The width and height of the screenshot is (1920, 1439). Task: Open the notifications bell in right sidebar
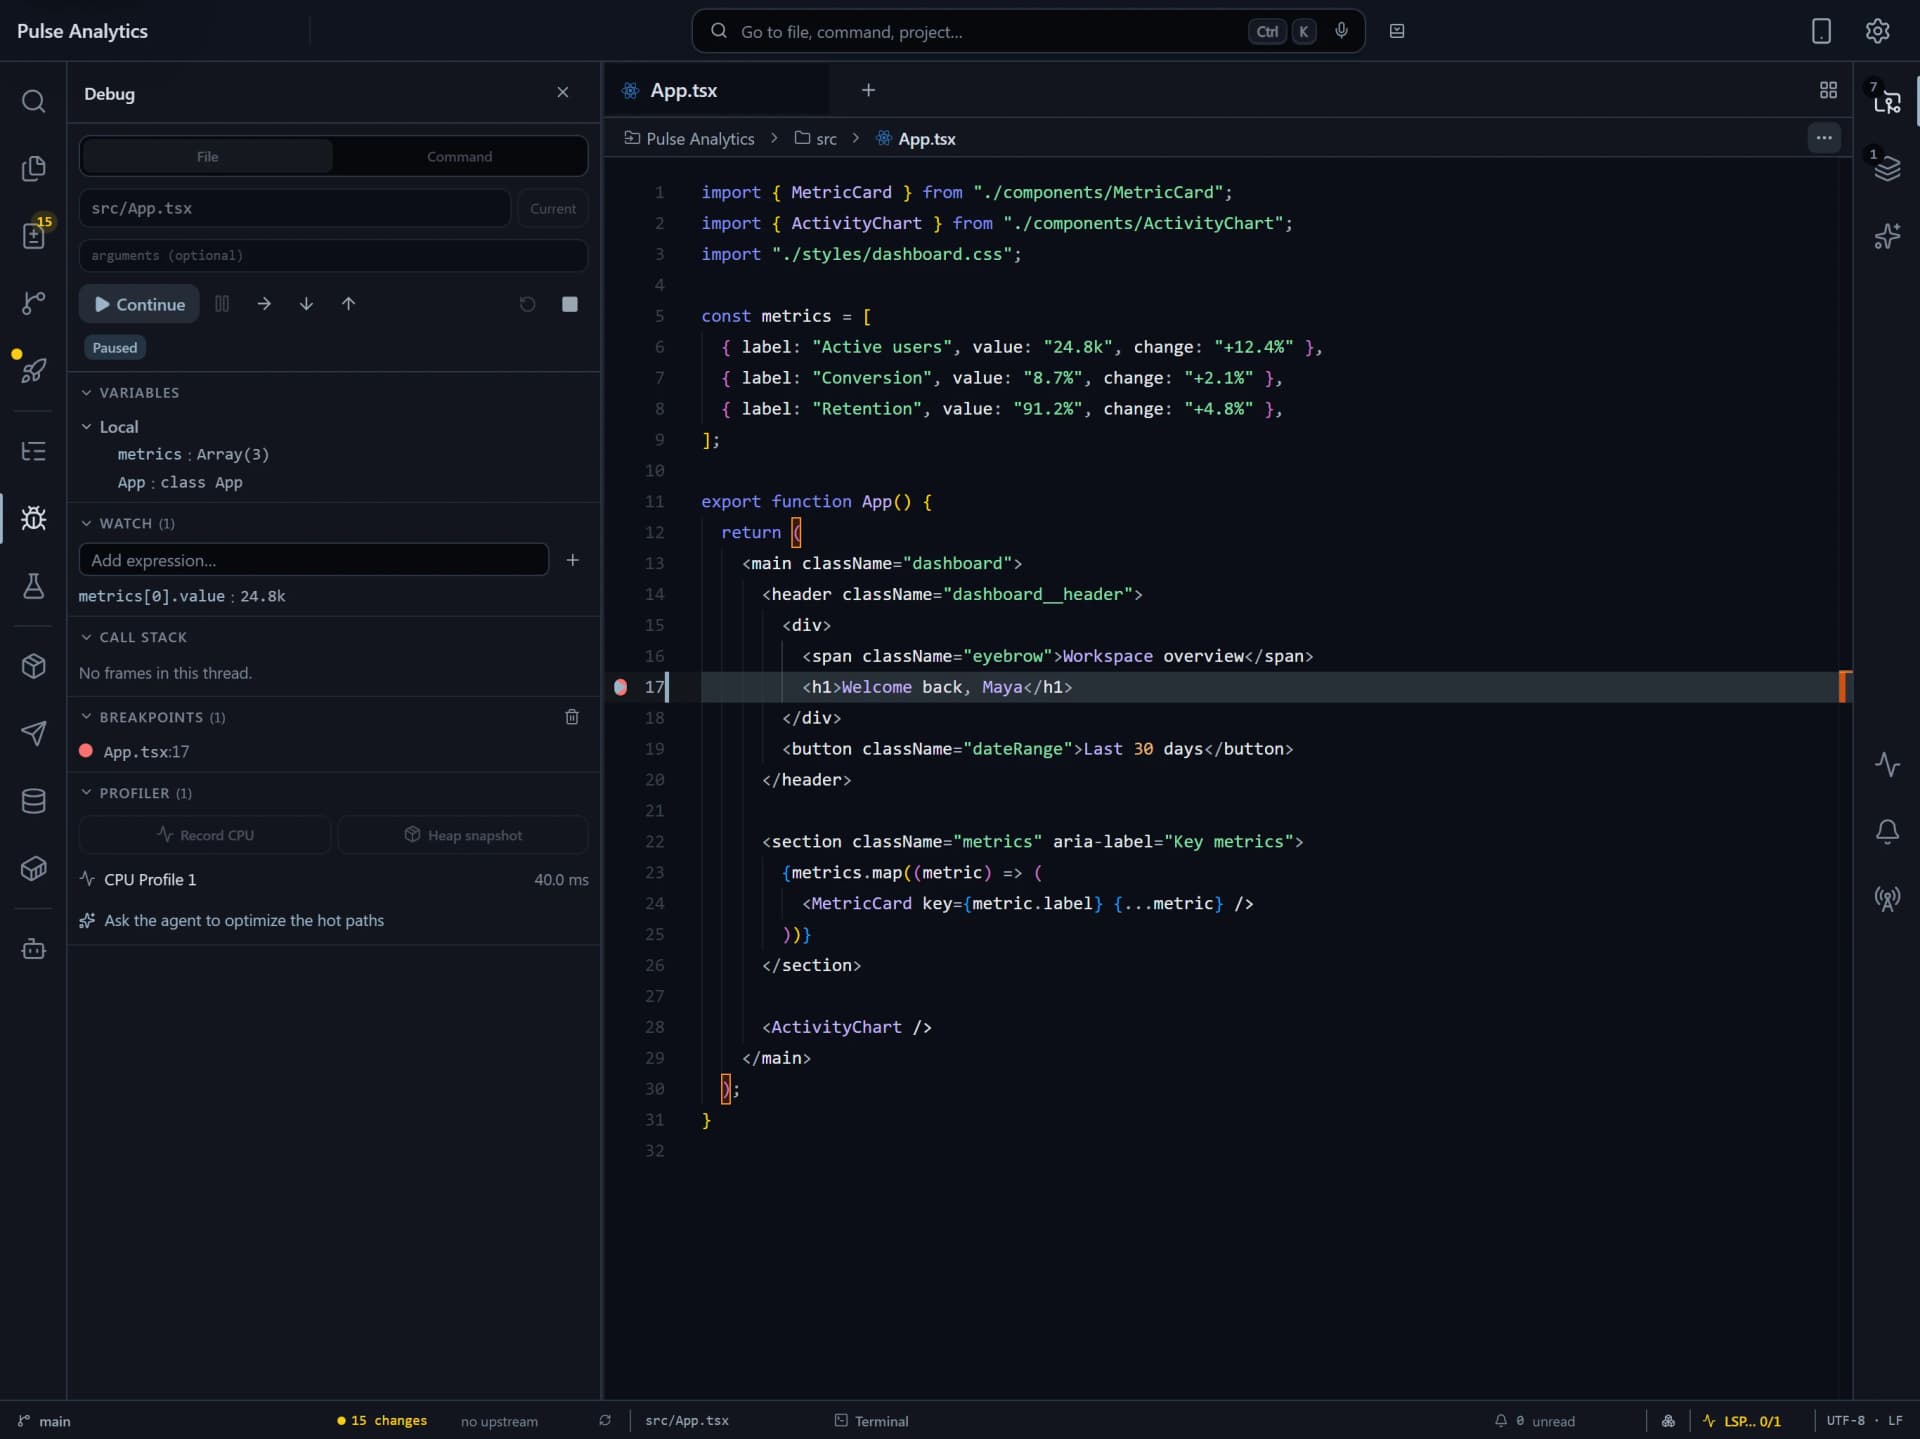[1887, 831]
